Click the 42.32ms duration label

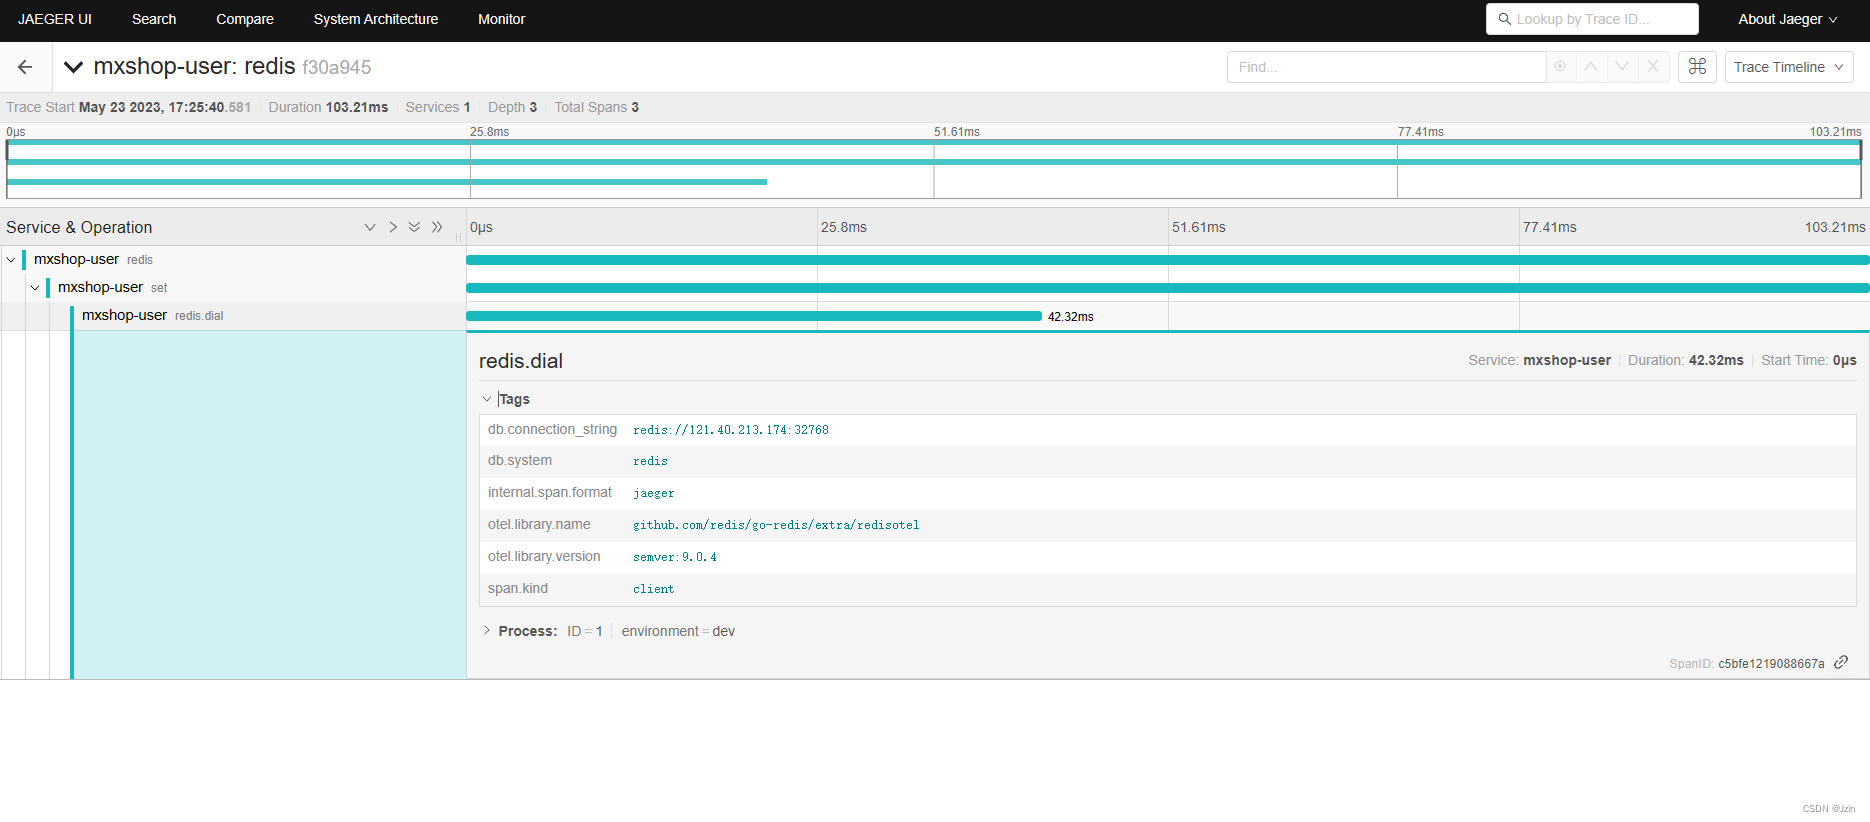tap(1071, 317)
